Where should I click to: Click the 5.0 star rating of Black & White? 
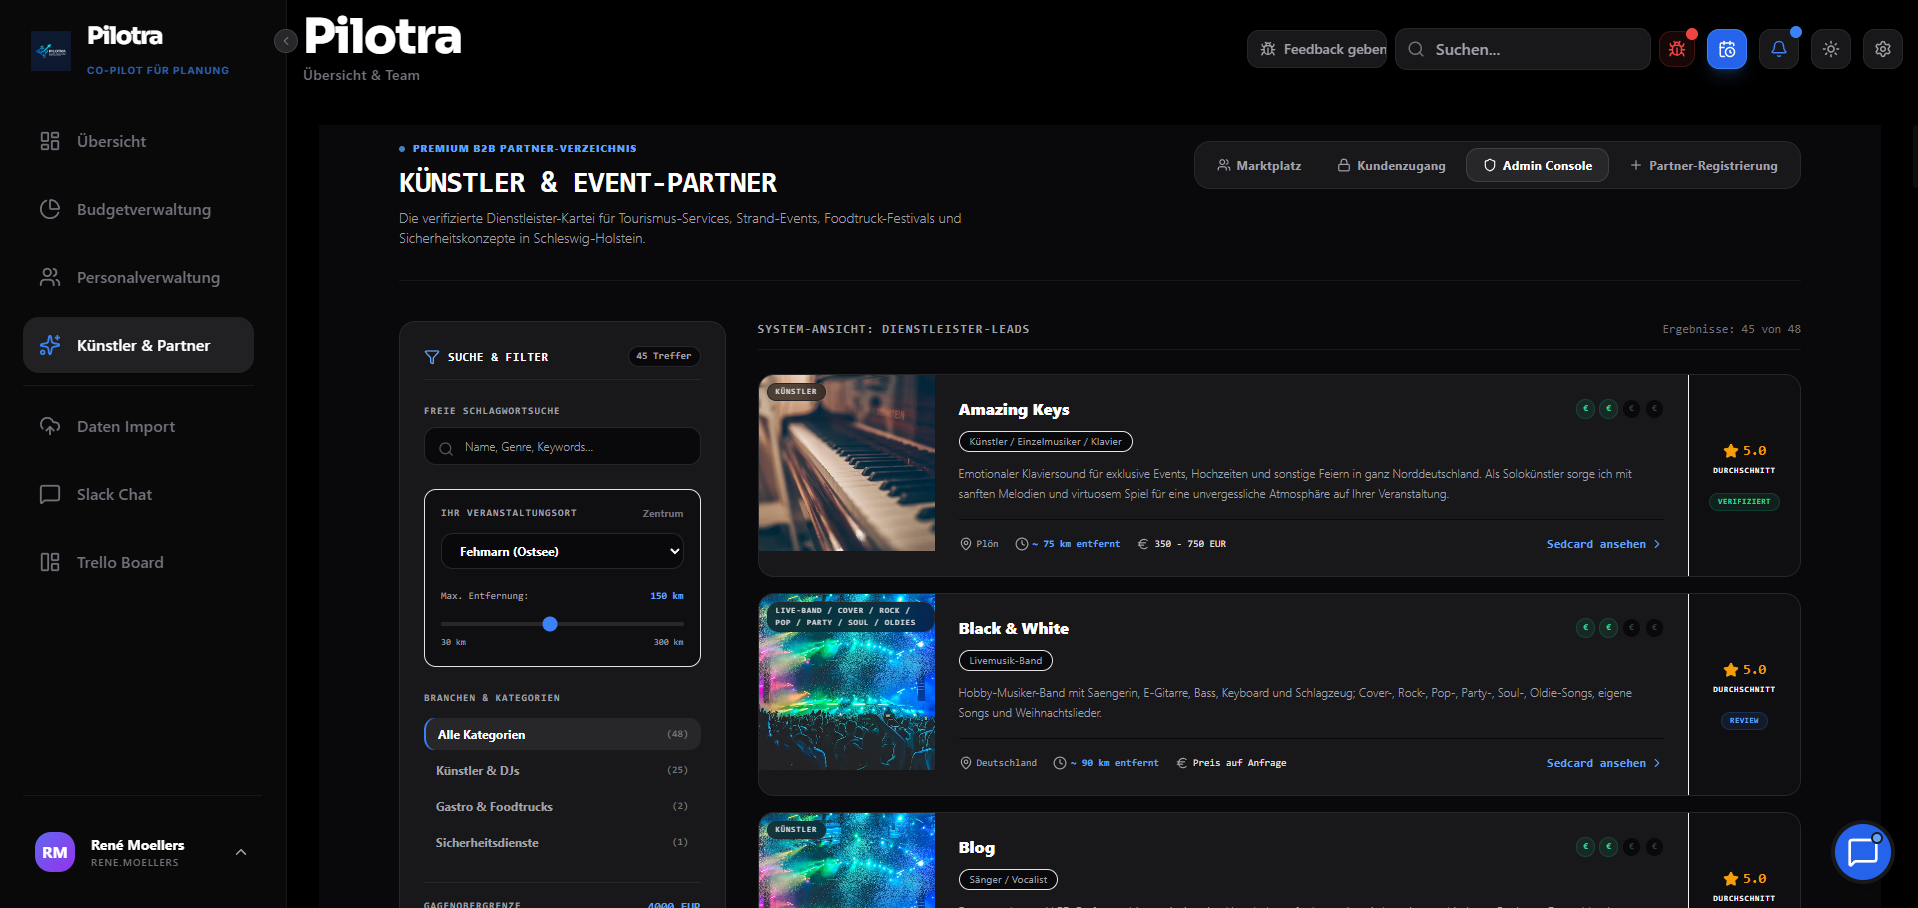(1744, 670)
